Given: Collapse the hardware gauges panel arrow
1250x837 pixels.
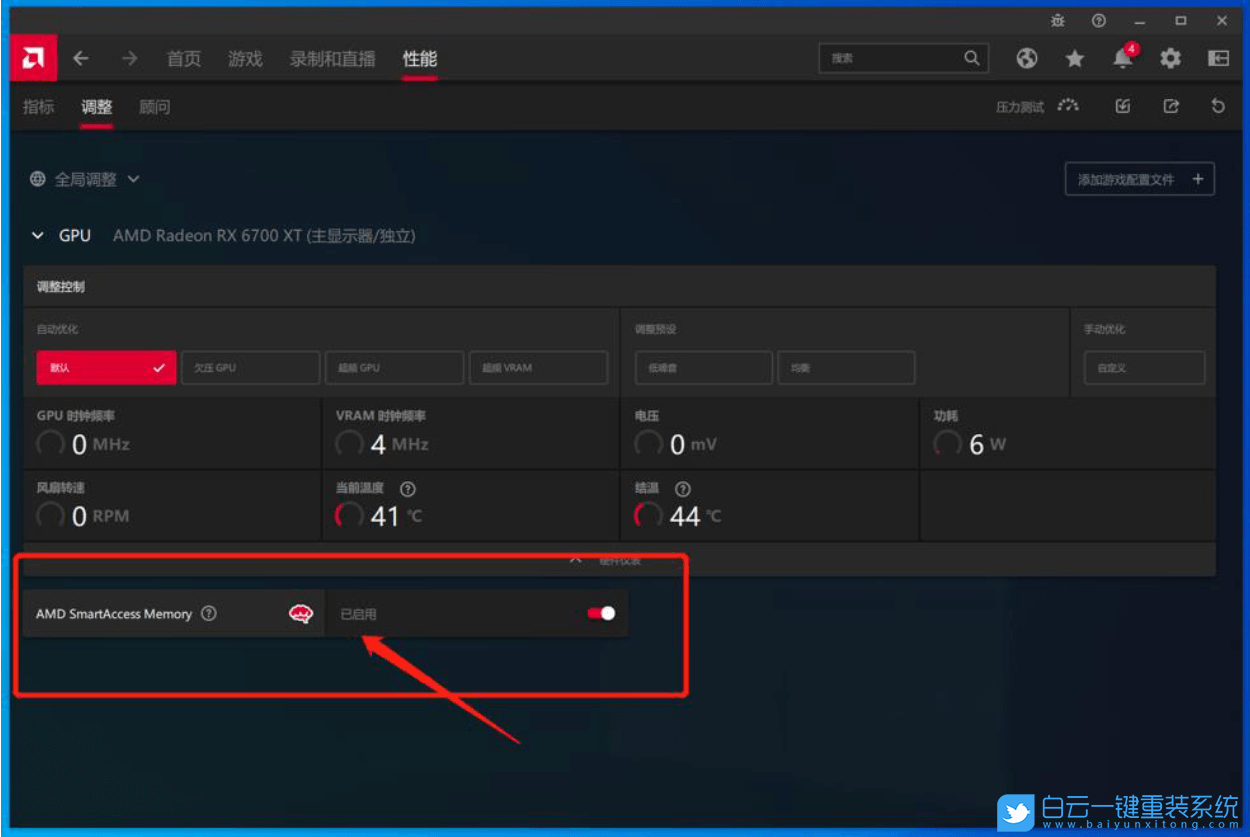Looking at the screenshot, I should click(x=576, y=560).
